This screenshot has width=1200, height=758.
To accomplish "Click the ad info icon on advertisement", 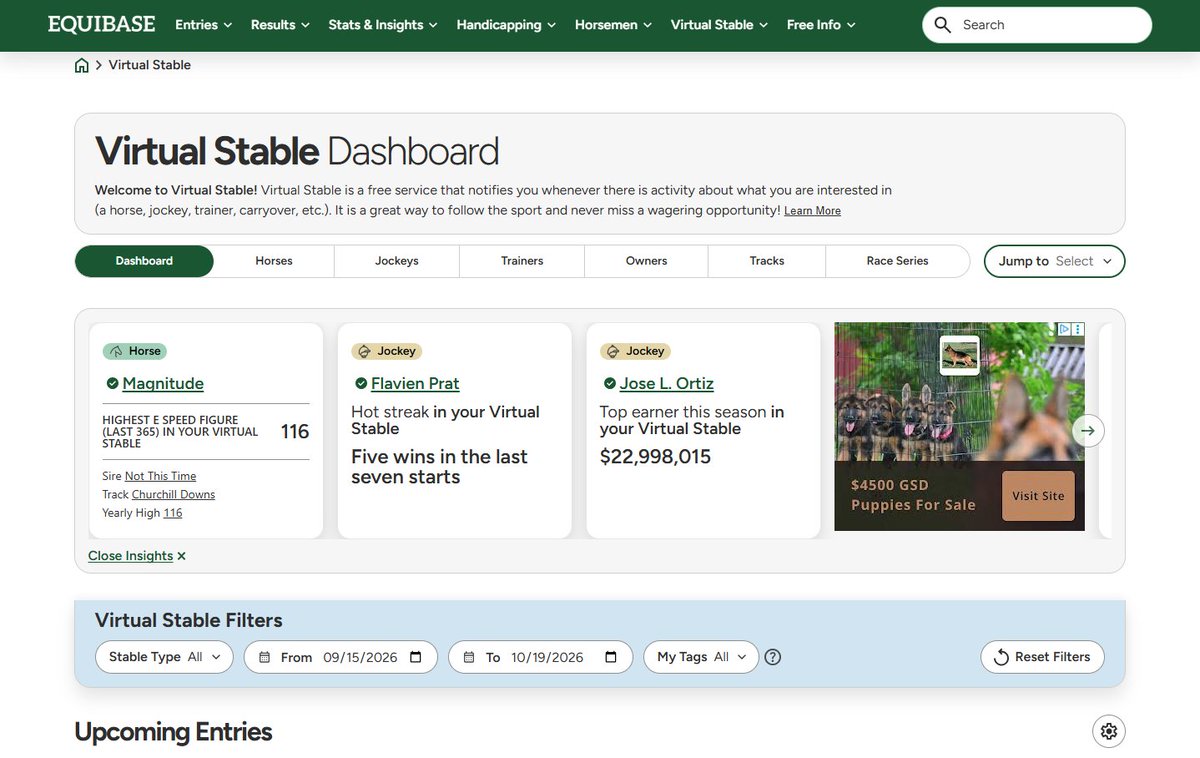I will (x=1066, y=329).
